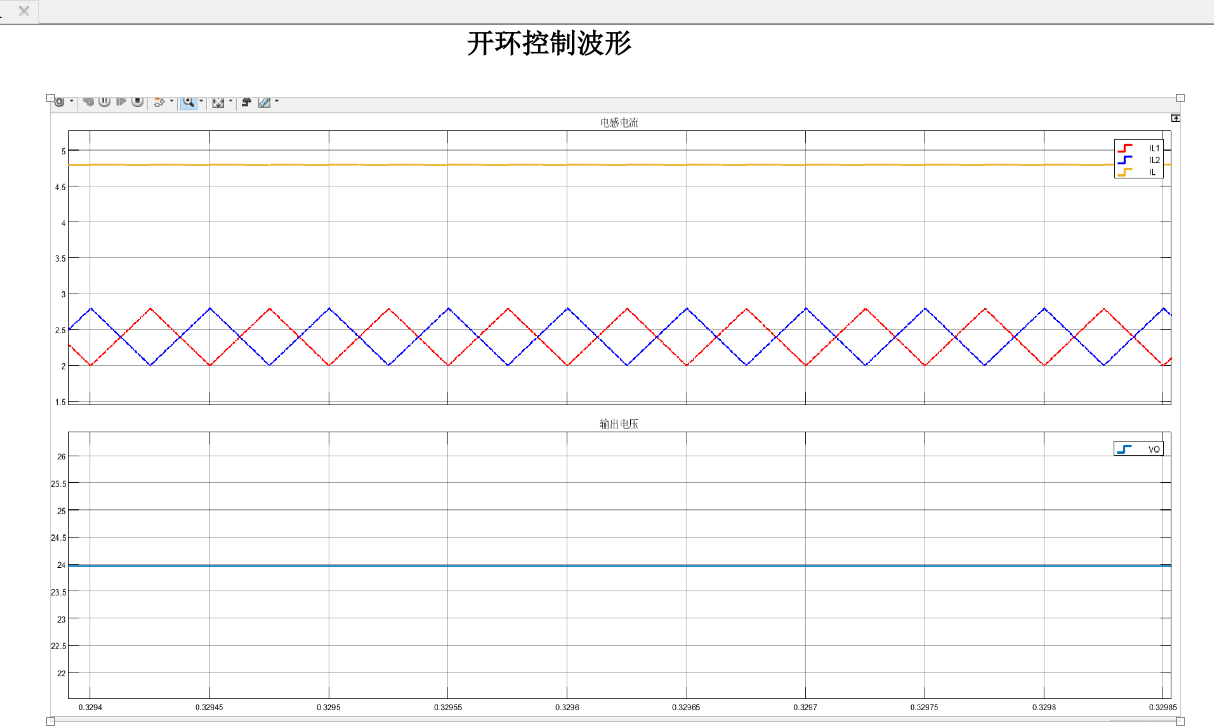Expand dropdown arrow next to configuration gear

(72, 101)
